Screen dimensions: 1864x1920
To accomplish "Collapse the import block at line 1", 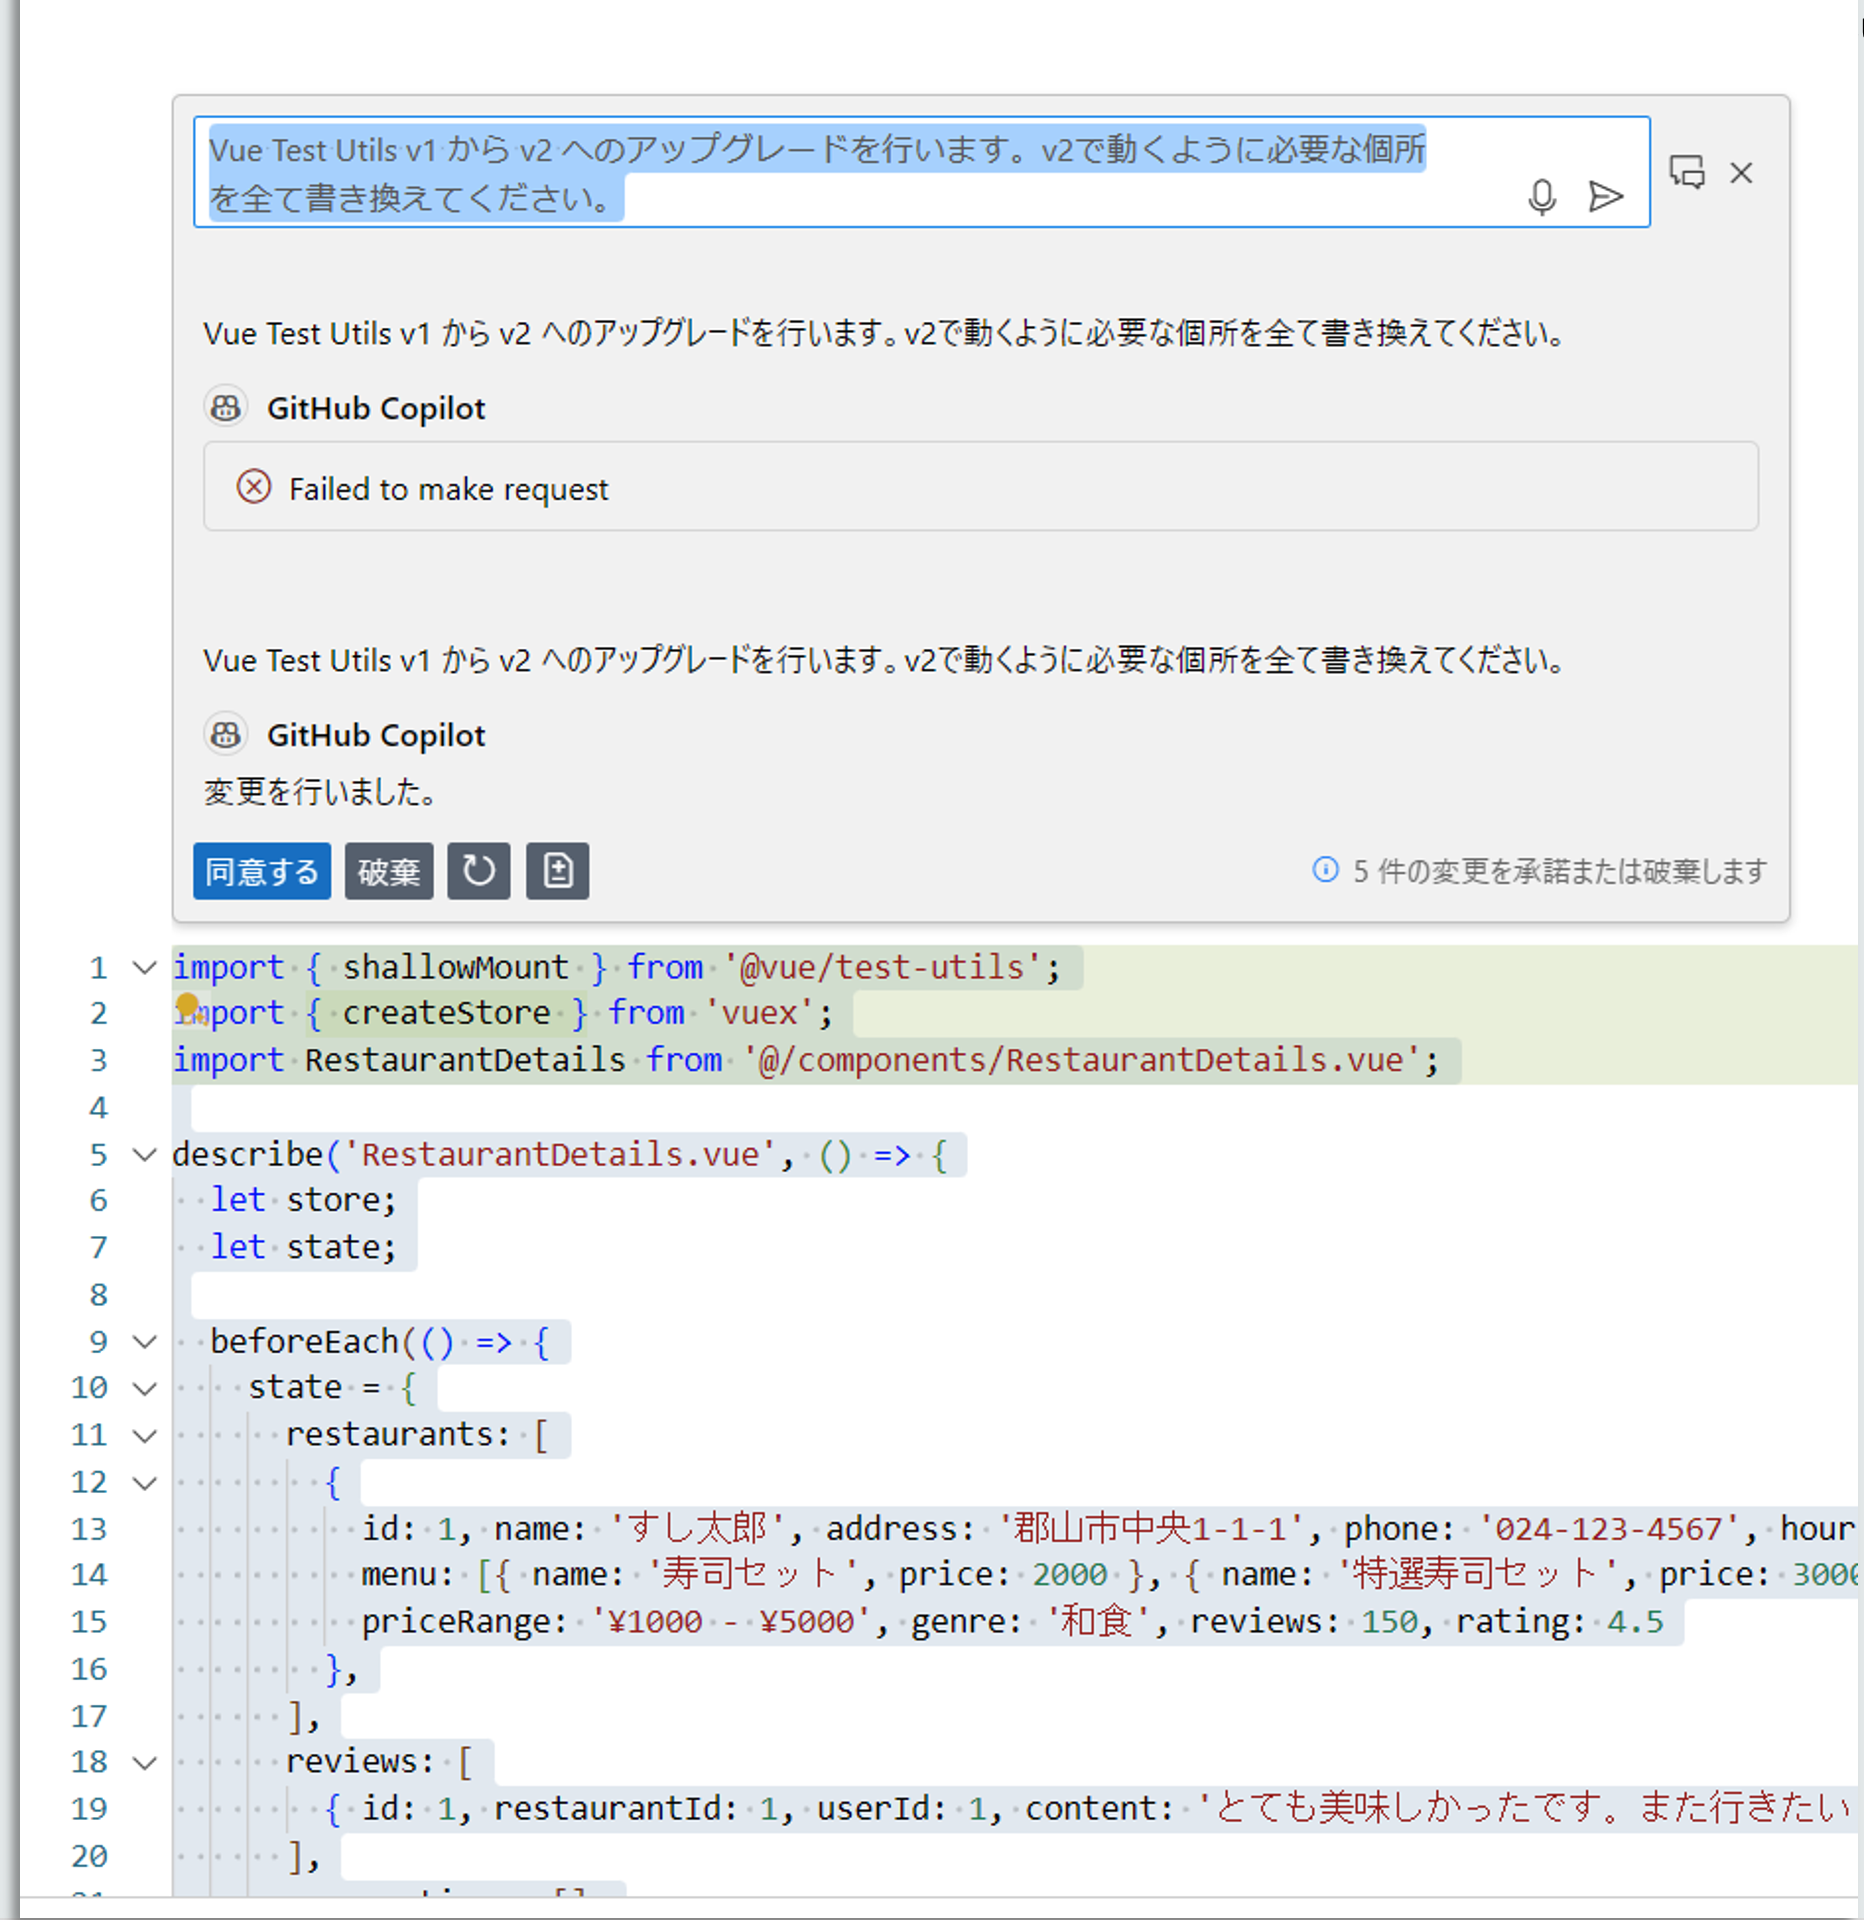I will (x=145, y=967).
